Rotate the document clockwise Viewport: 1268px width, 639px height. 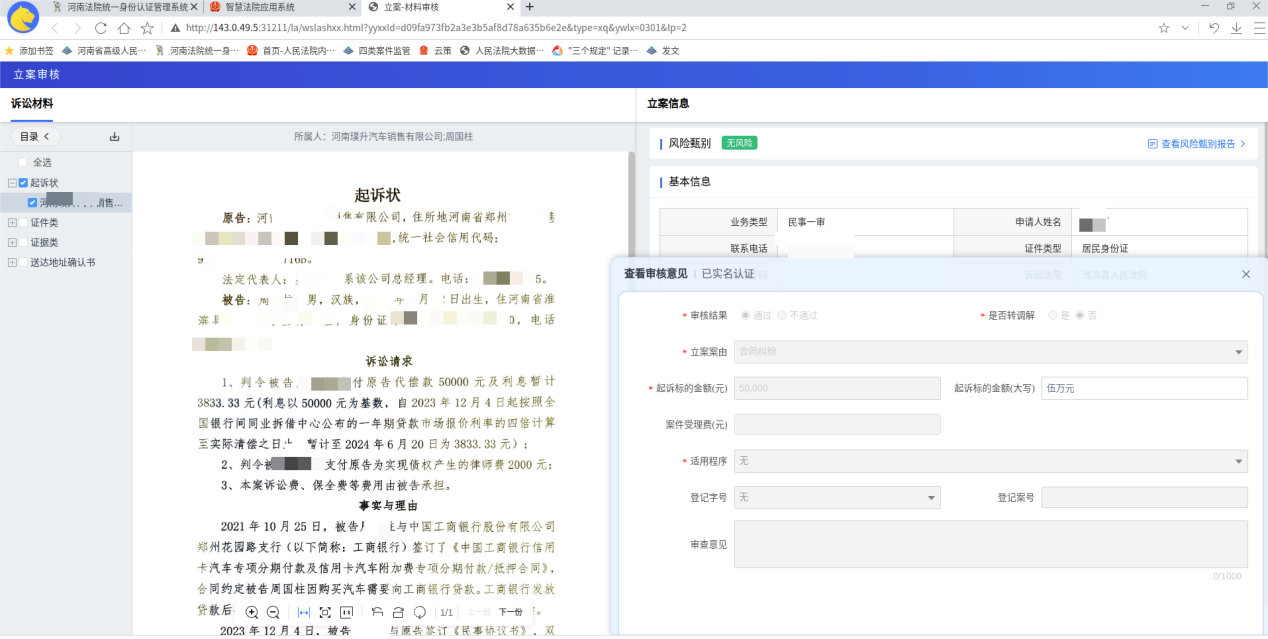[x=398, y=612]
